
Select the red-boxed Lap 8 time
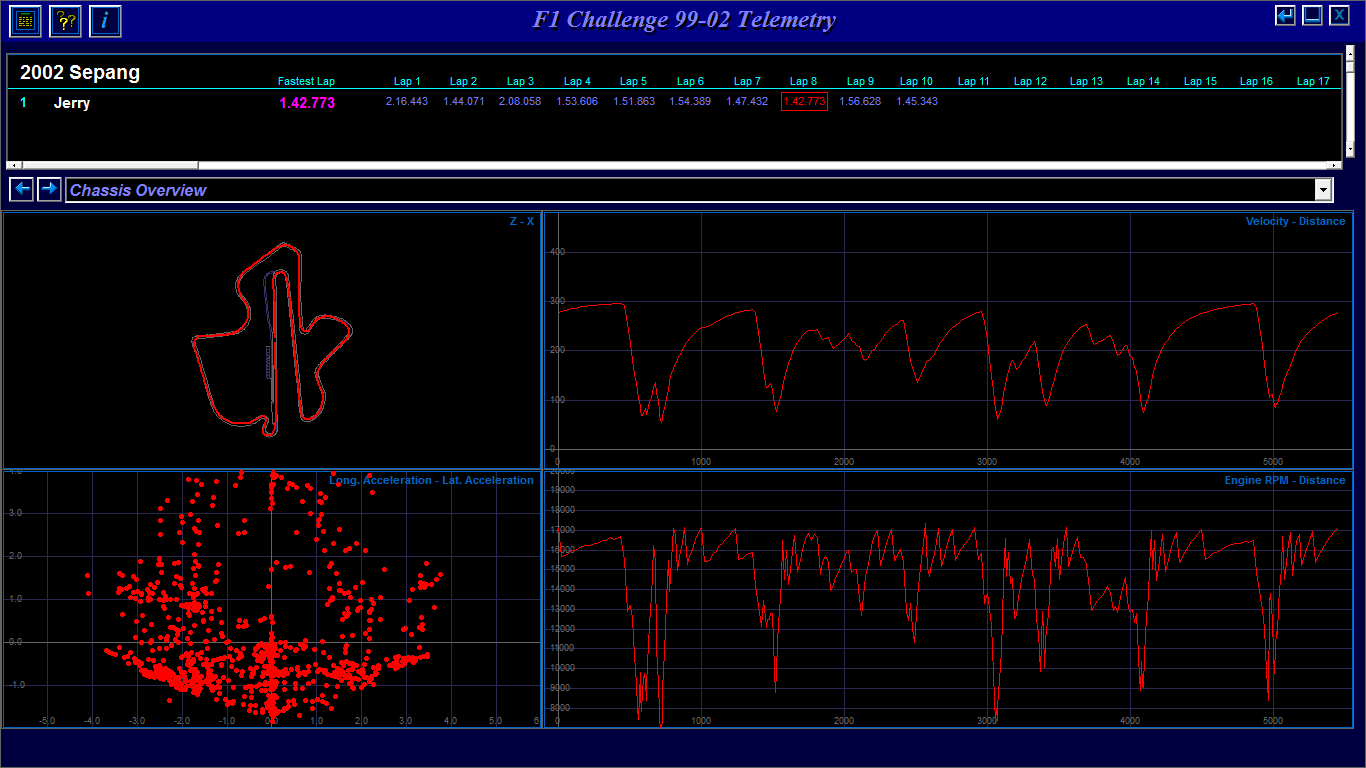coord(804,102)
